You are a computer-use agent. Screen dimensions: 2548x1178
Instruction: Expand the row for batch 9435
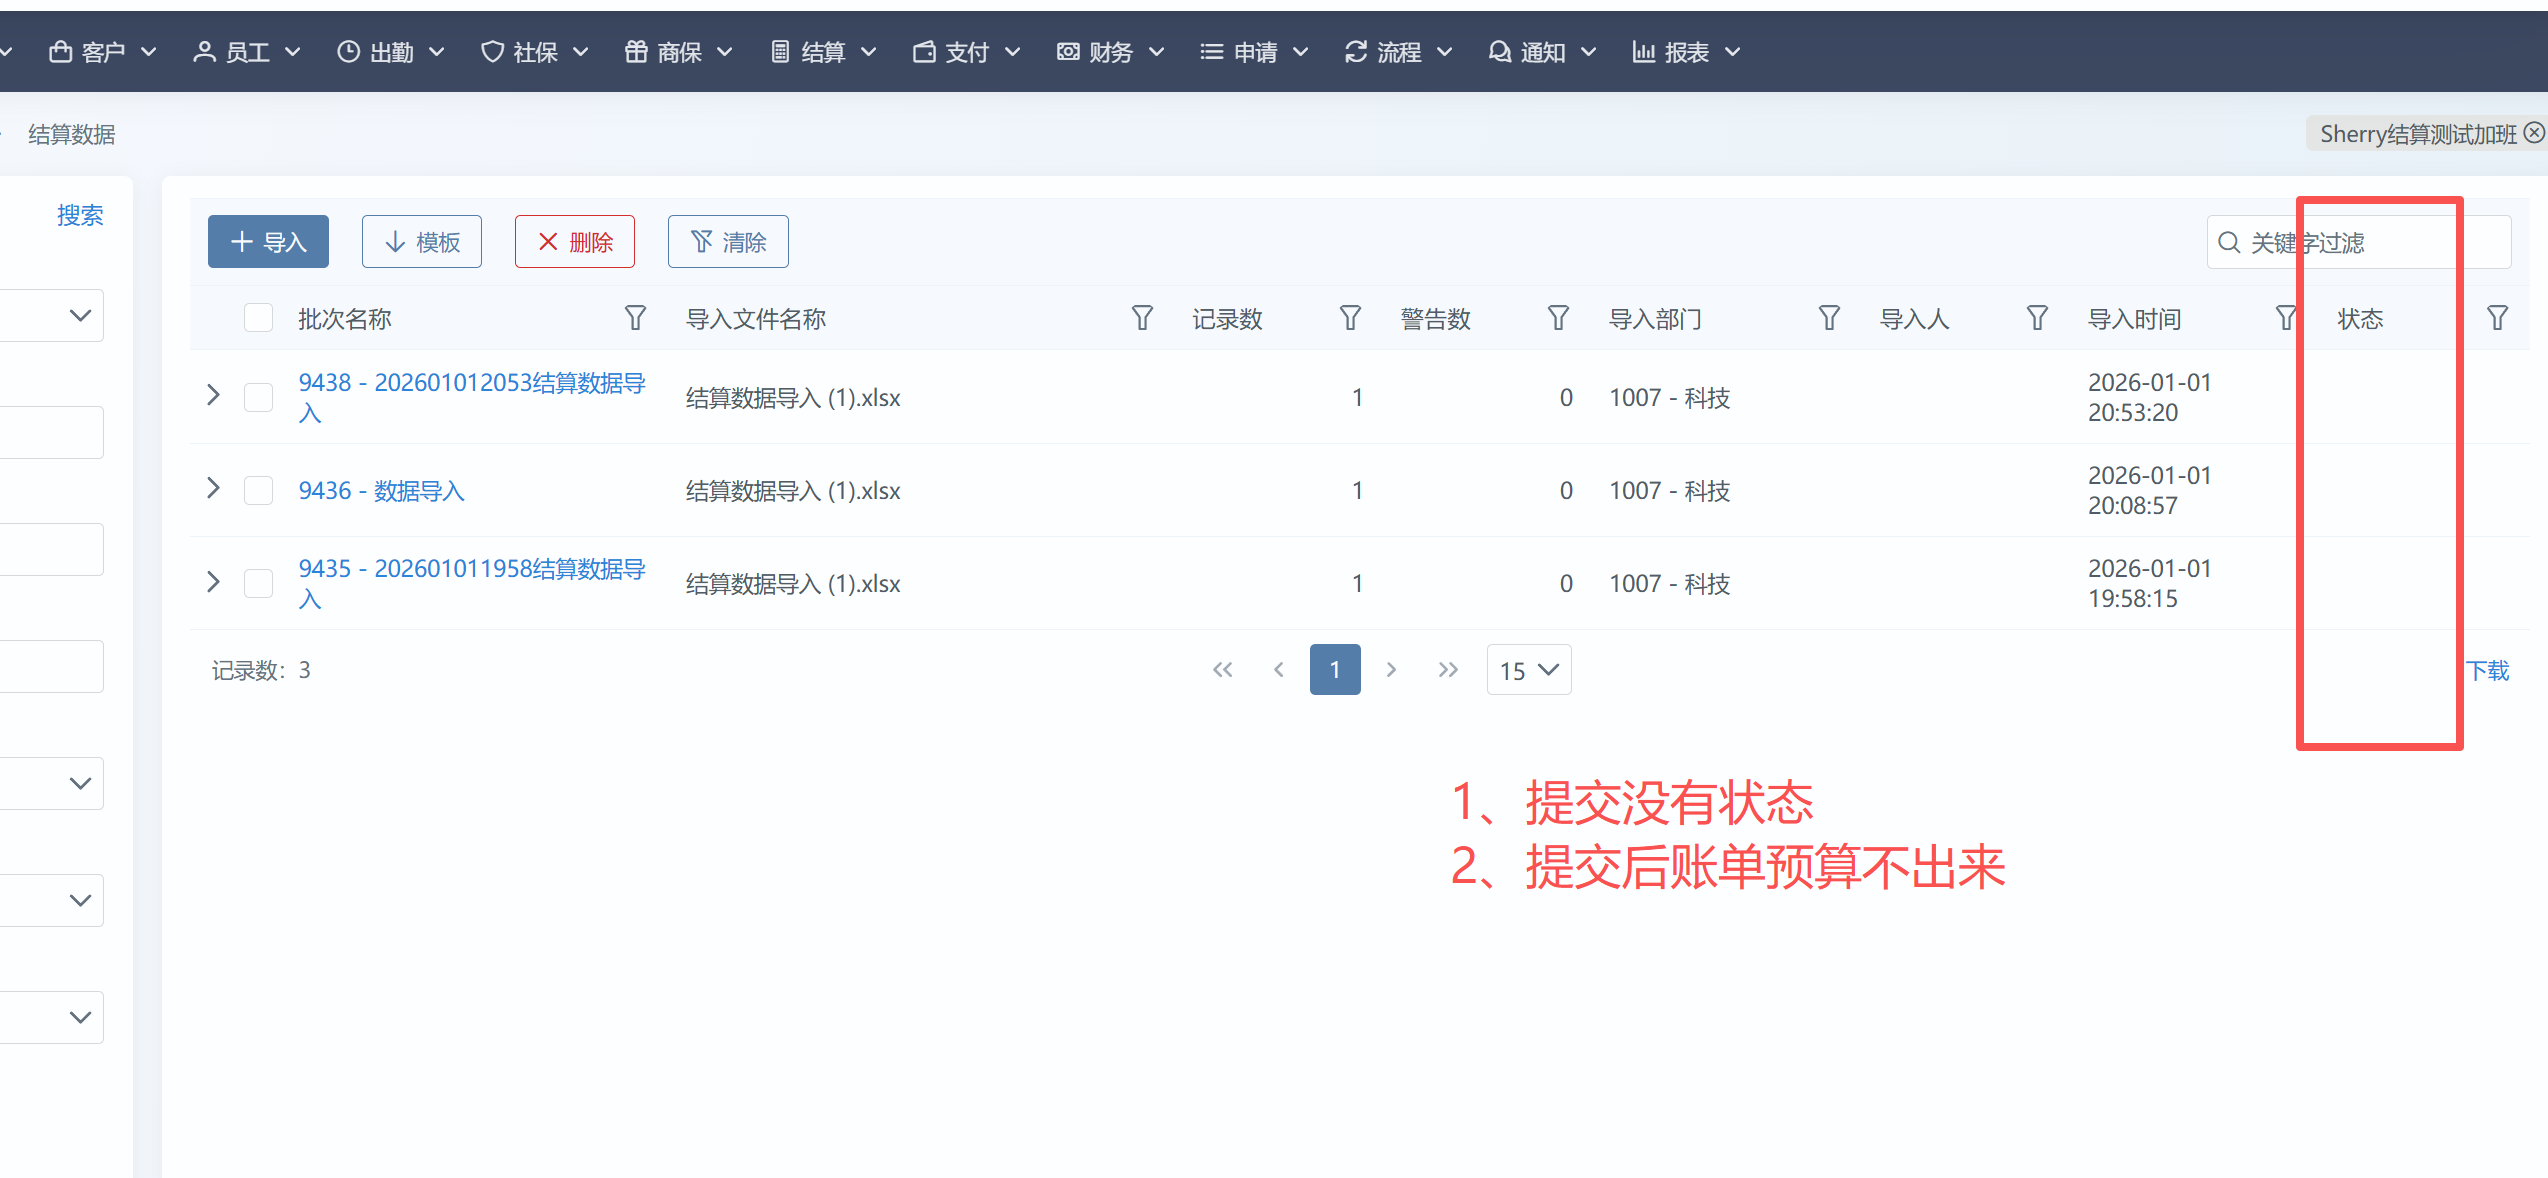pos(213,582)
